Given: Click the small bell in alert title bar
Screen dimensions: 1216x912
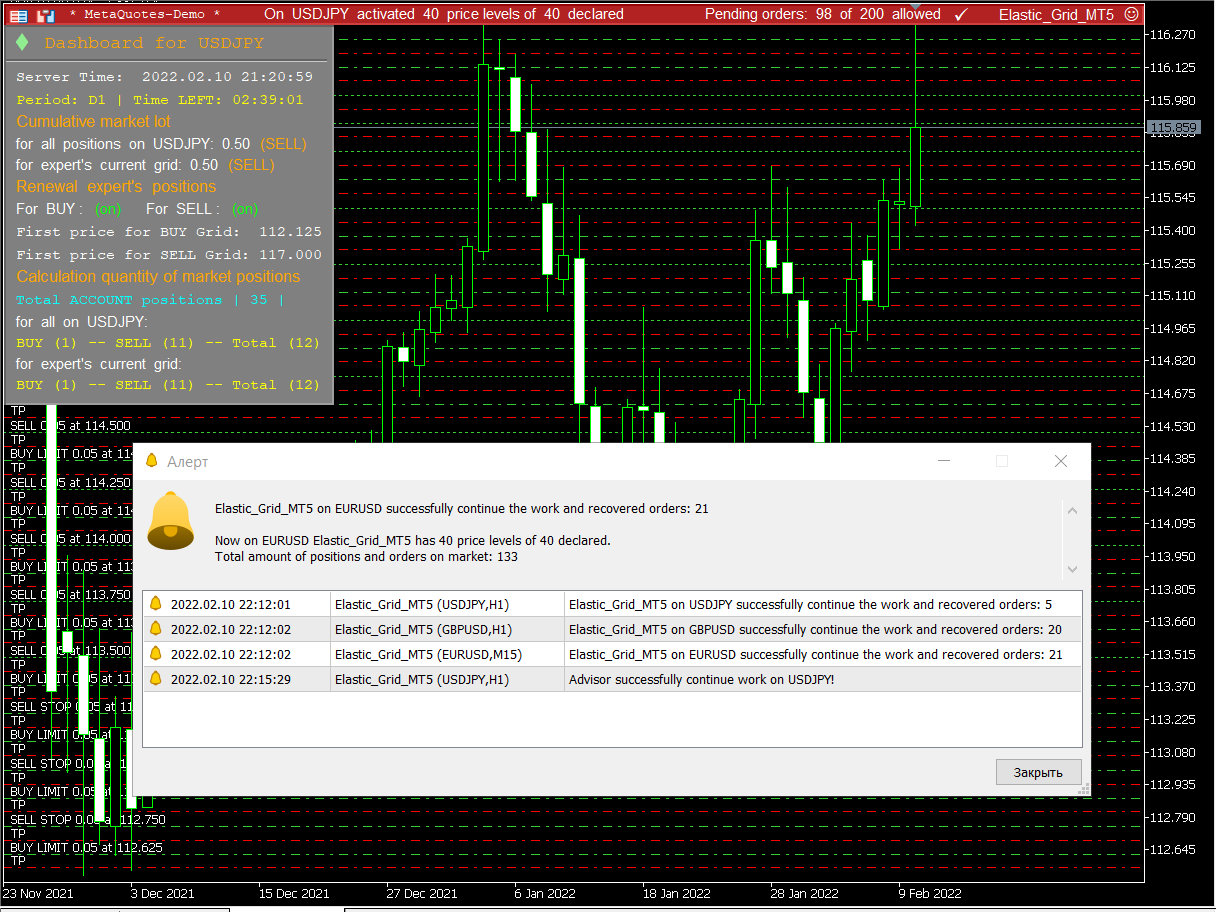Looking at the screenshot, I should pos(152,461).
